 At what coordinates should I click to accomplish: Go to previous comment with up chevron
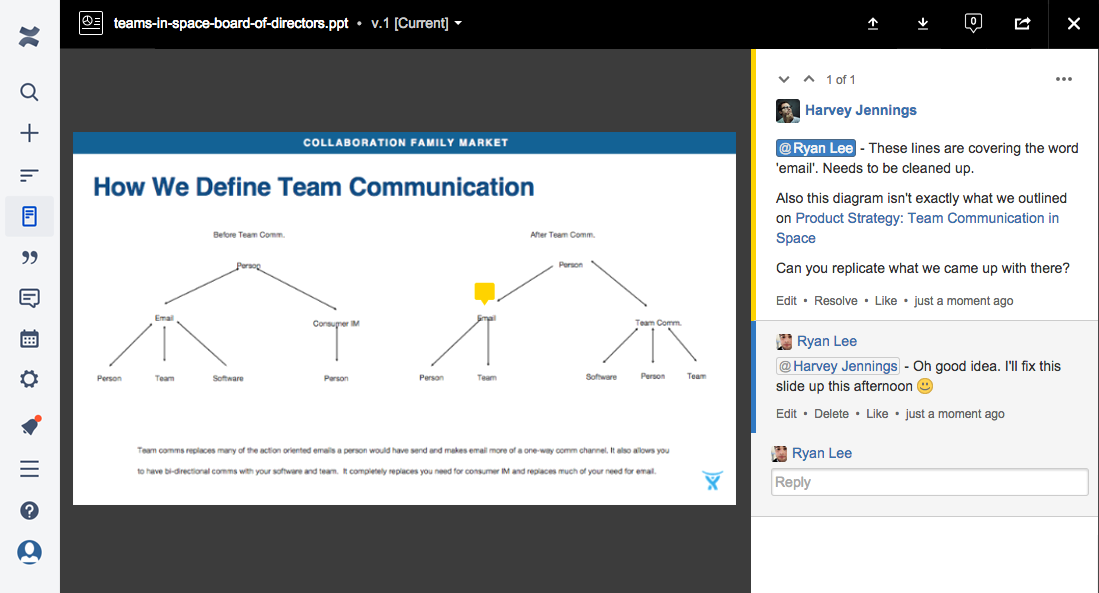point(809,79)
